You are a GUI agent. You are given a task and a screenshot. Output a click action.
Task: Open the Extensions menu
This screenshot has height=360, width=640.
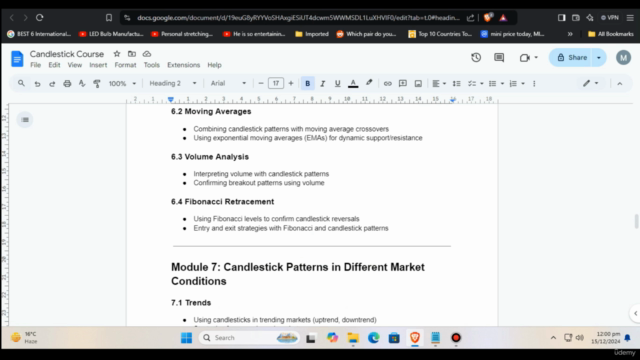[184, 65]
